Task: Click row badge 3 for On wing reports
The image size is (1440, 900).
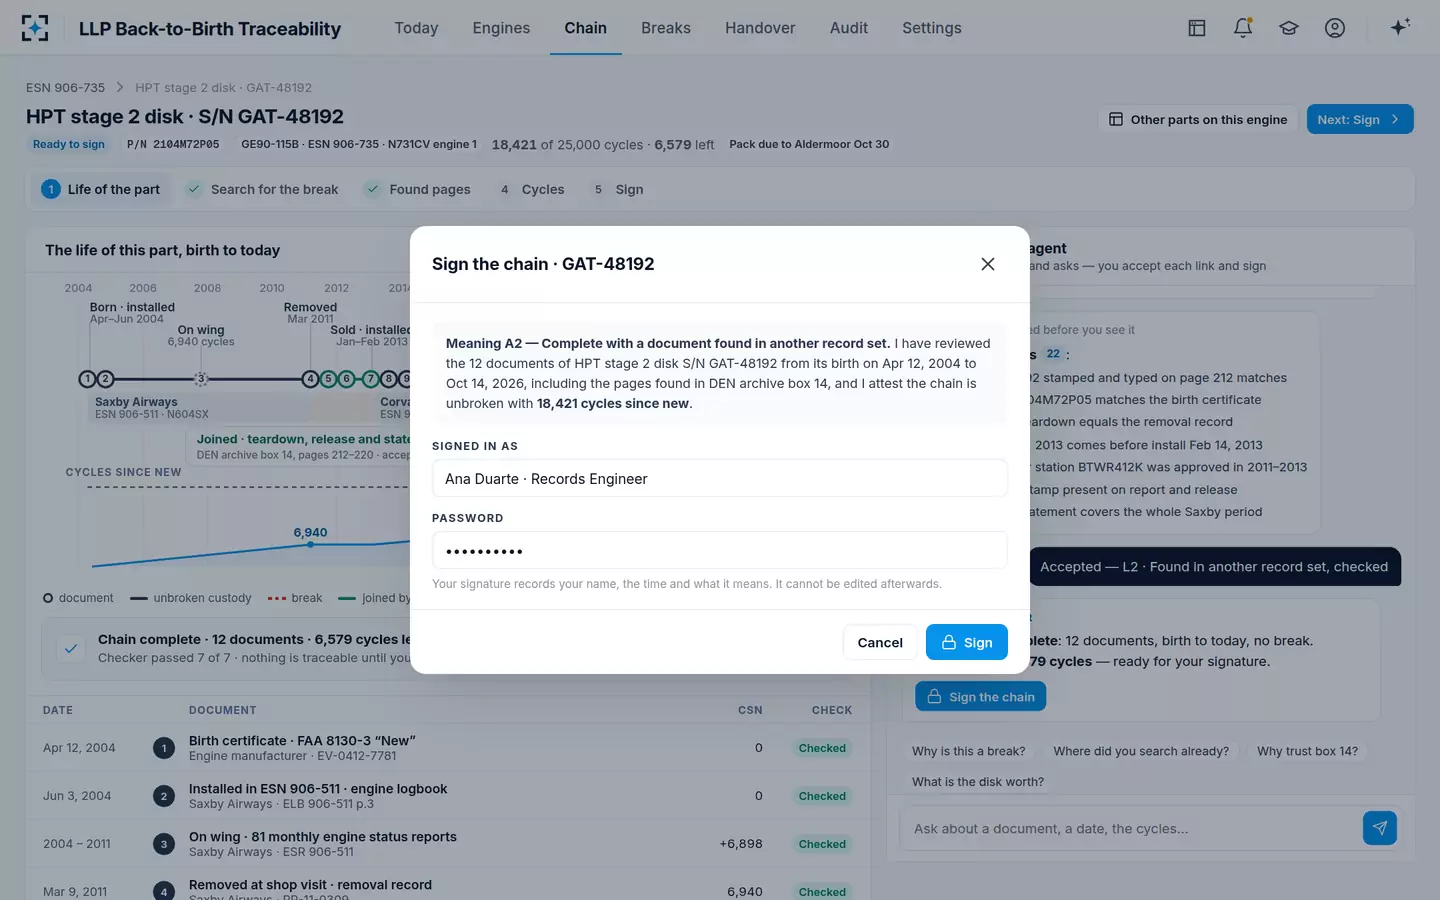Action: pyautogui.click(x=164, y=844)
